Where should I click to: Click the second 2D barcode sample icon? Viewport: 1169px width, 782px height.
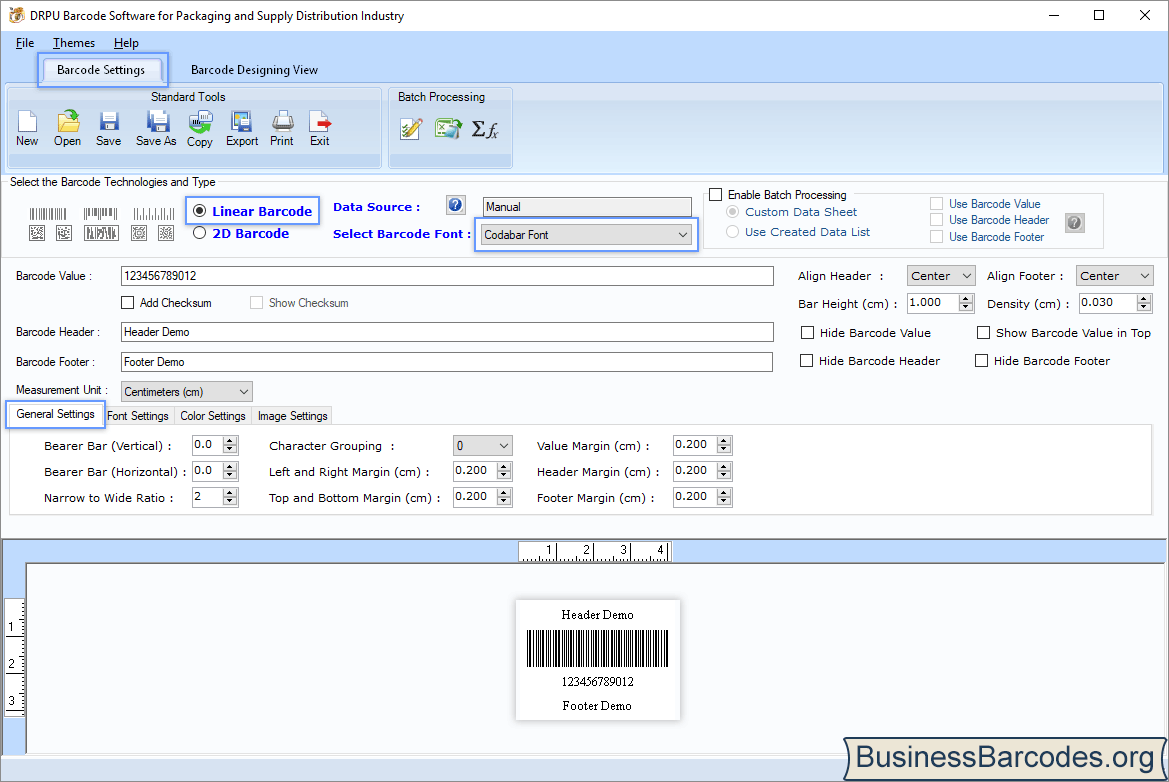(64, 233)
